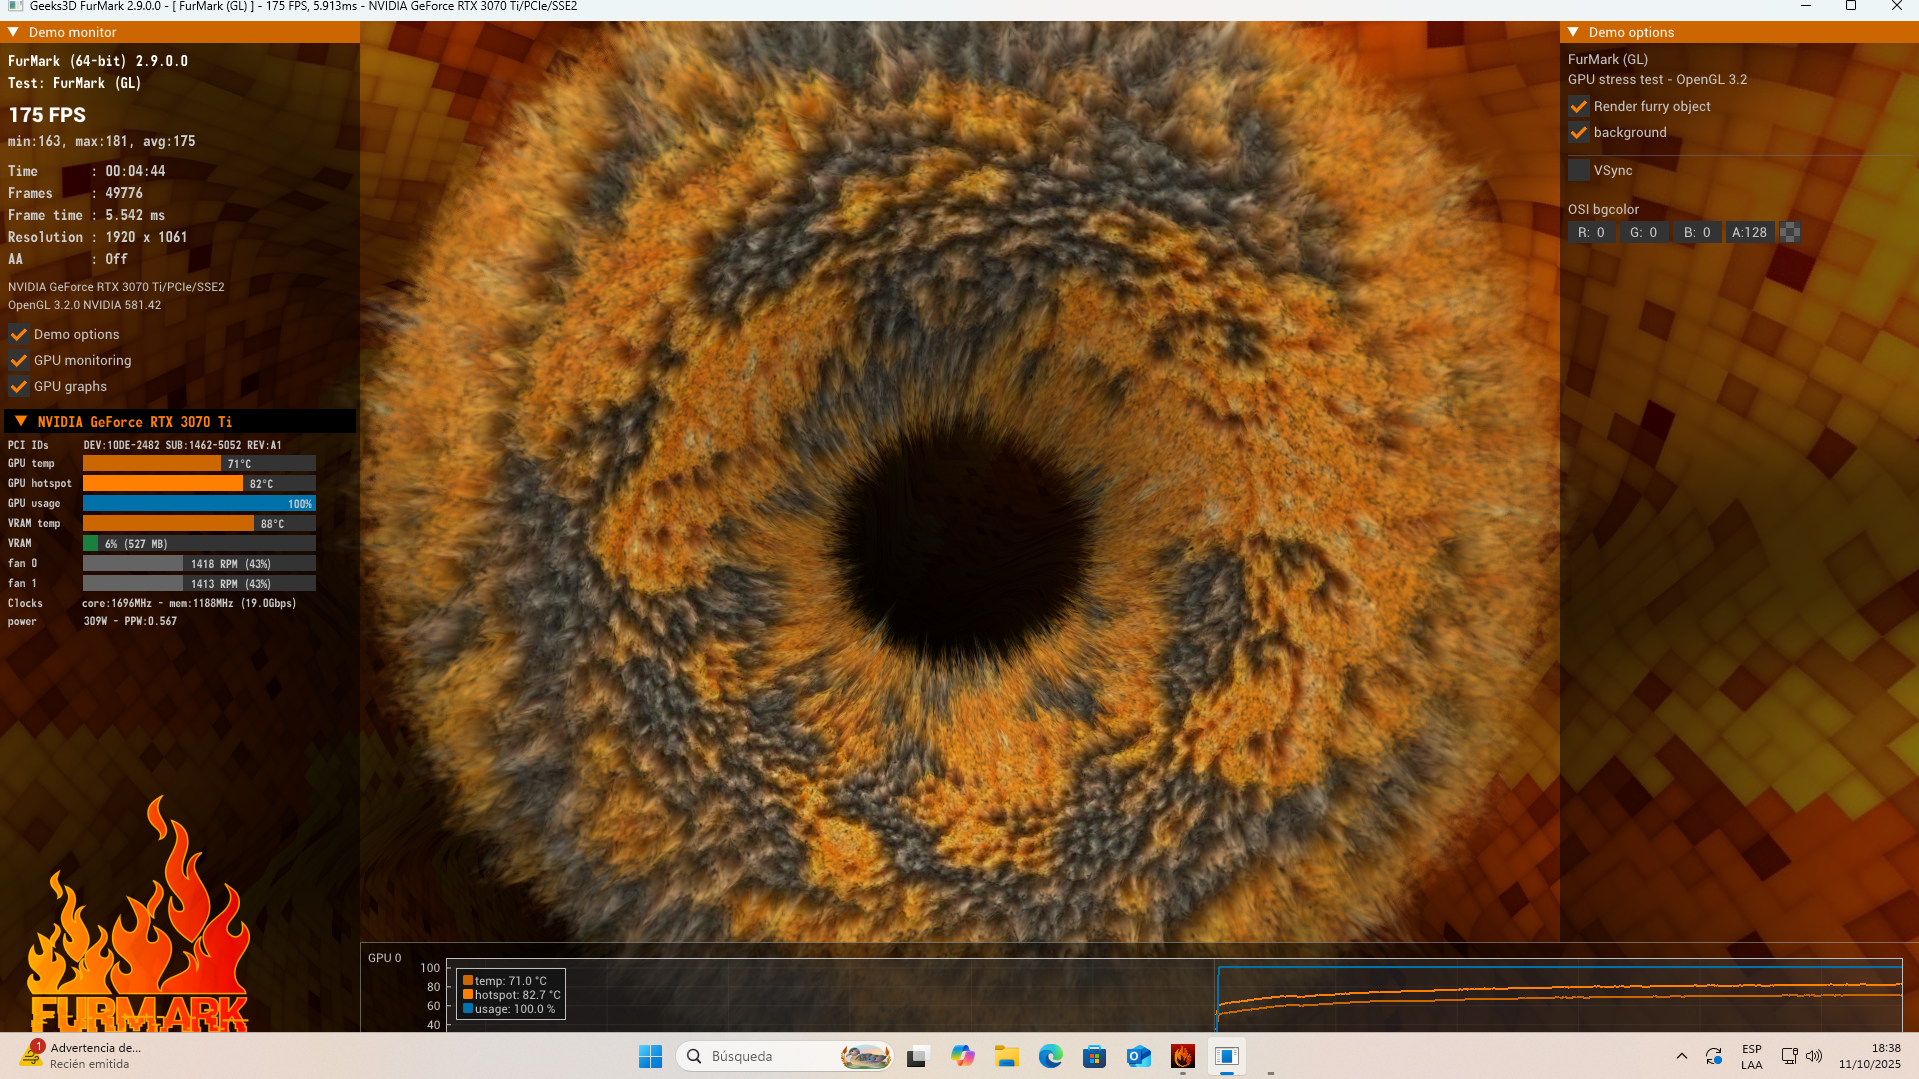The width and height of the screenshot is (1919, 1079).
Task: Untick the GPU graphs checkbox
Action: (19, 386)
